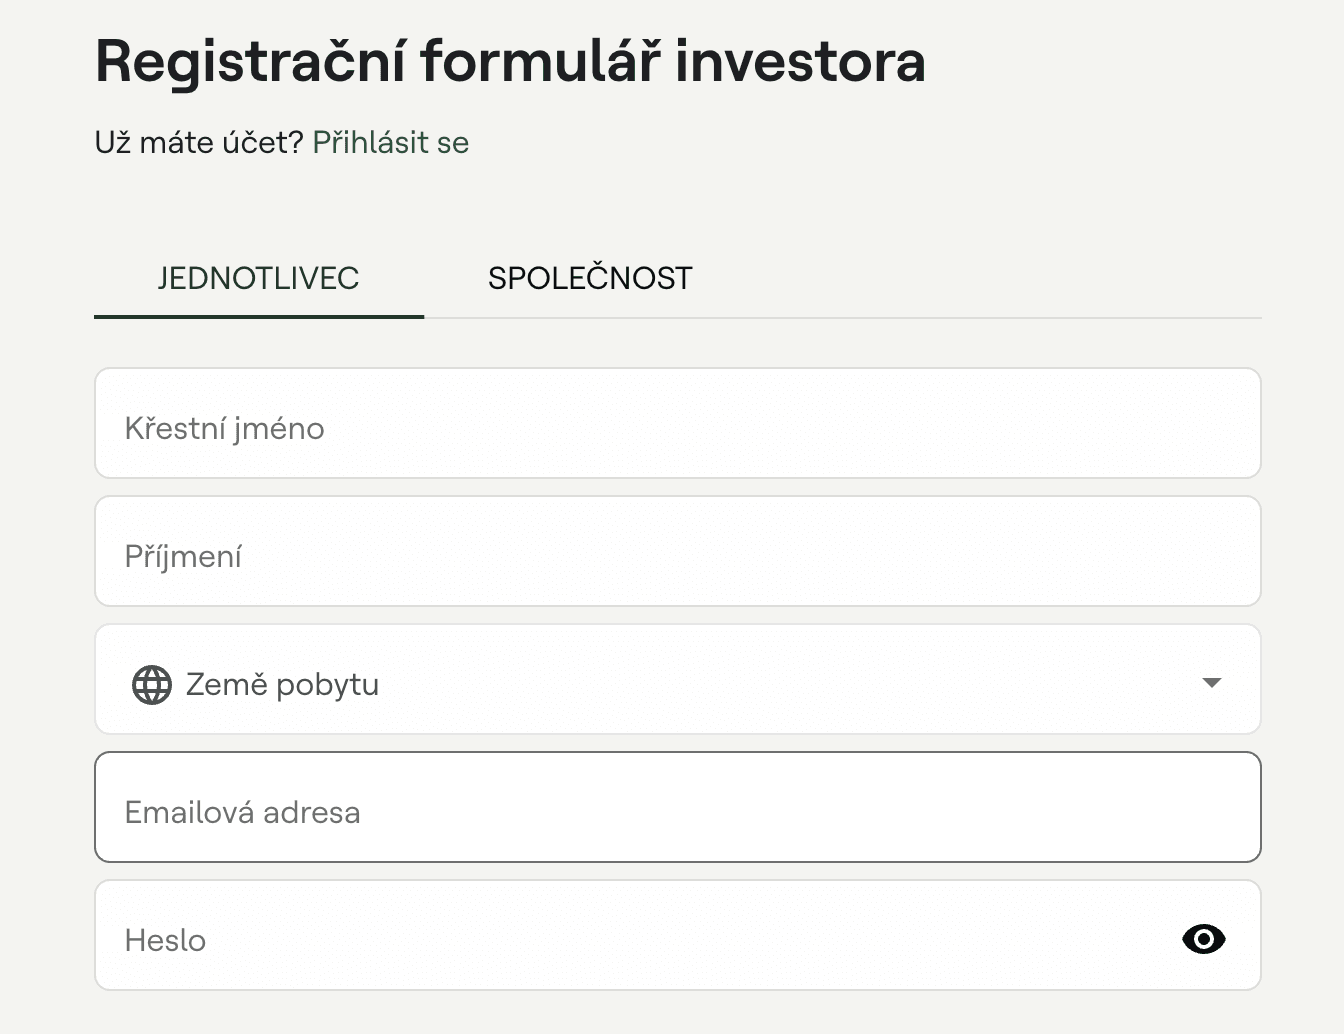Click the Příjmení placeholder text

(x=183, y=557)
